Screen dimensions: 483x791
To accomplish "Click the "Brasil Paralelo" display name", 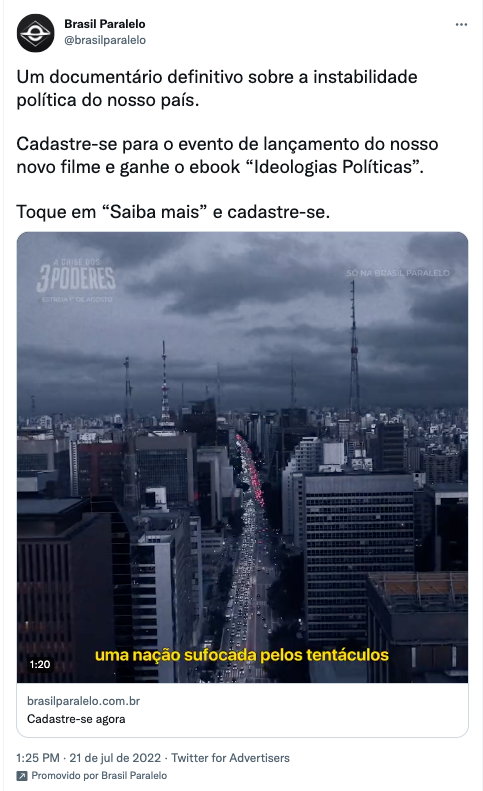I will [104, 24].
